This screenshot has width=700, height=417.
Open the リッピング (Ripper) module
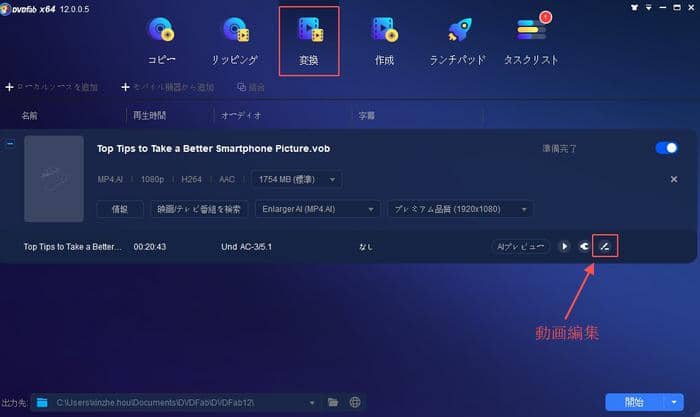point(234,41)
